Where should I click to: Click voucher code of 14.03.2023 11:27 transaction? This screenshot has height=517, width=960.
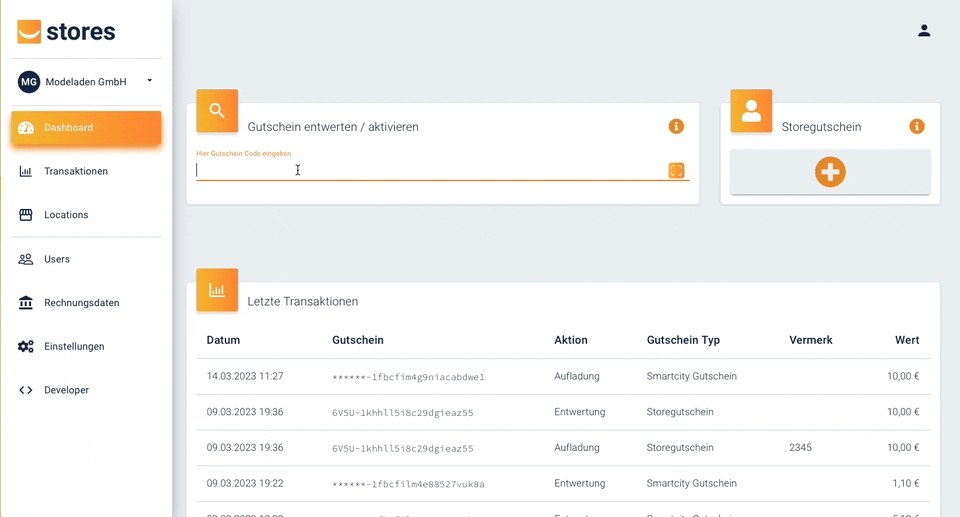click(x=408, y=377)
